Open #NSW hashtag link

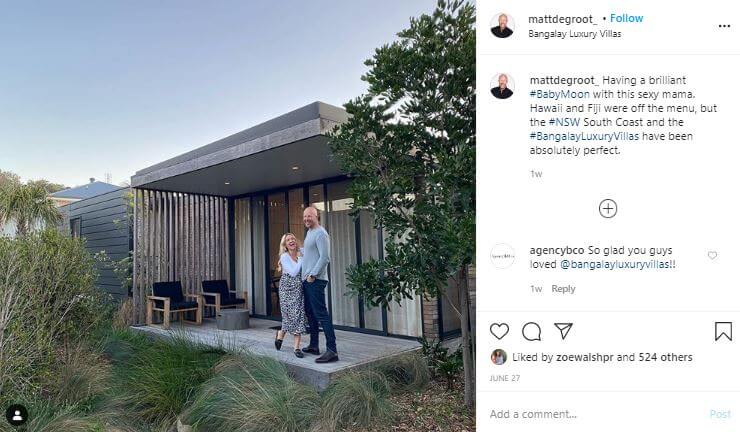[564, 122]
